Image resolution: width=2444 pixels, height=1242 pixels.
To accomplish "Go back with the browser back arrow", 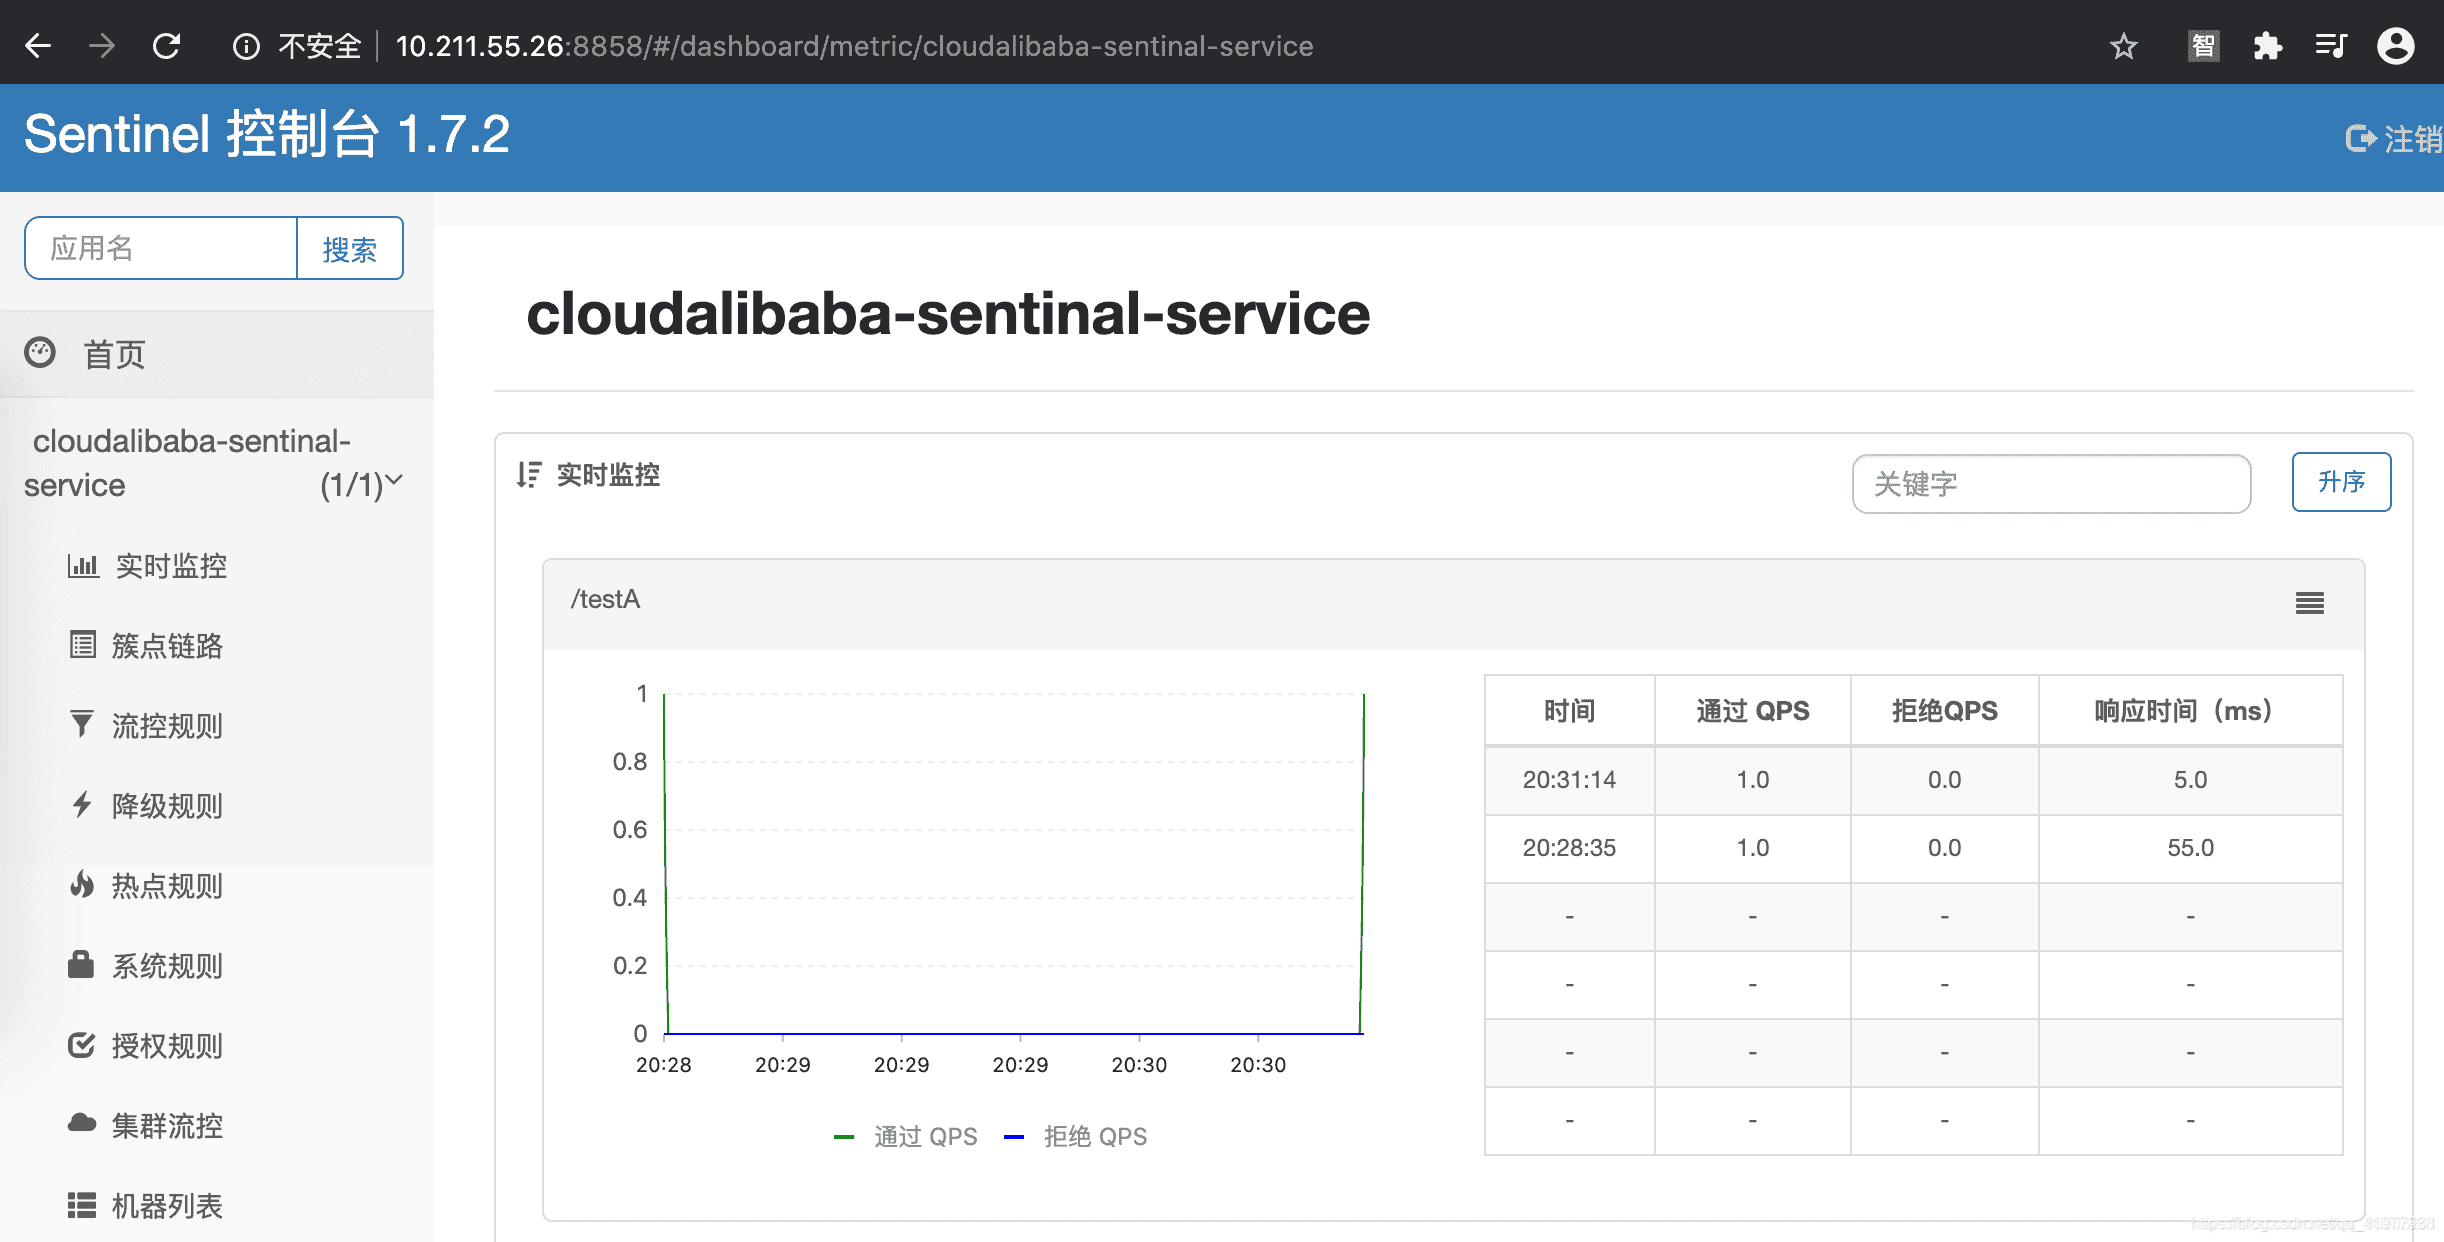I will pos(38,46).
